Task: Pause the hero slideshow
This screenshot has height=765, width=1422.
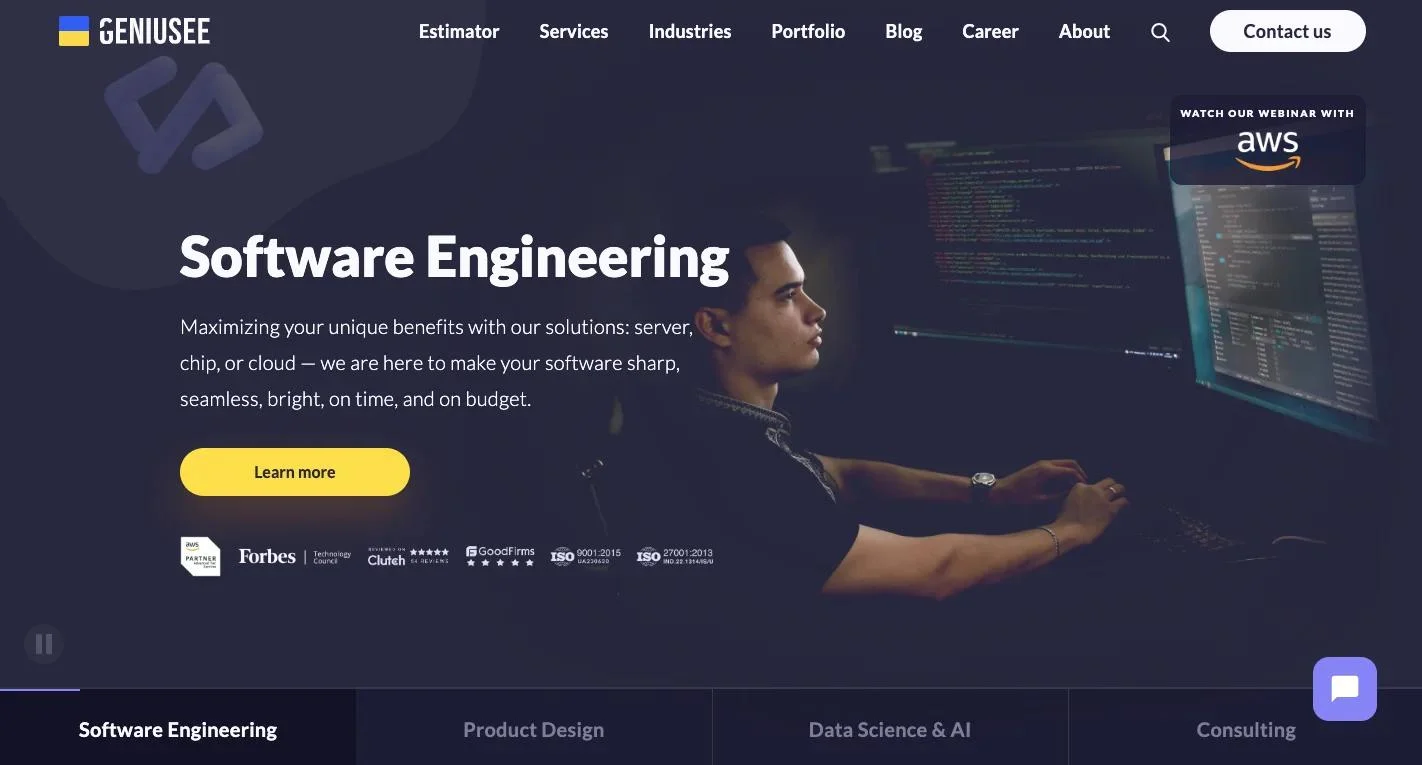Action: pos(44,644)
